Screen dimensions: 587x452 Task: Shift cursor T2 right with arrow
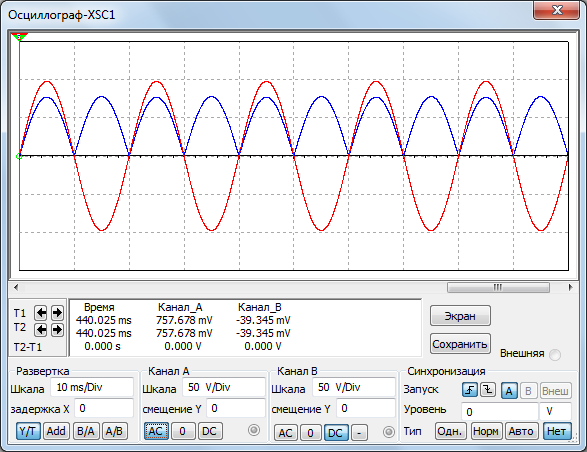(57, 330)
